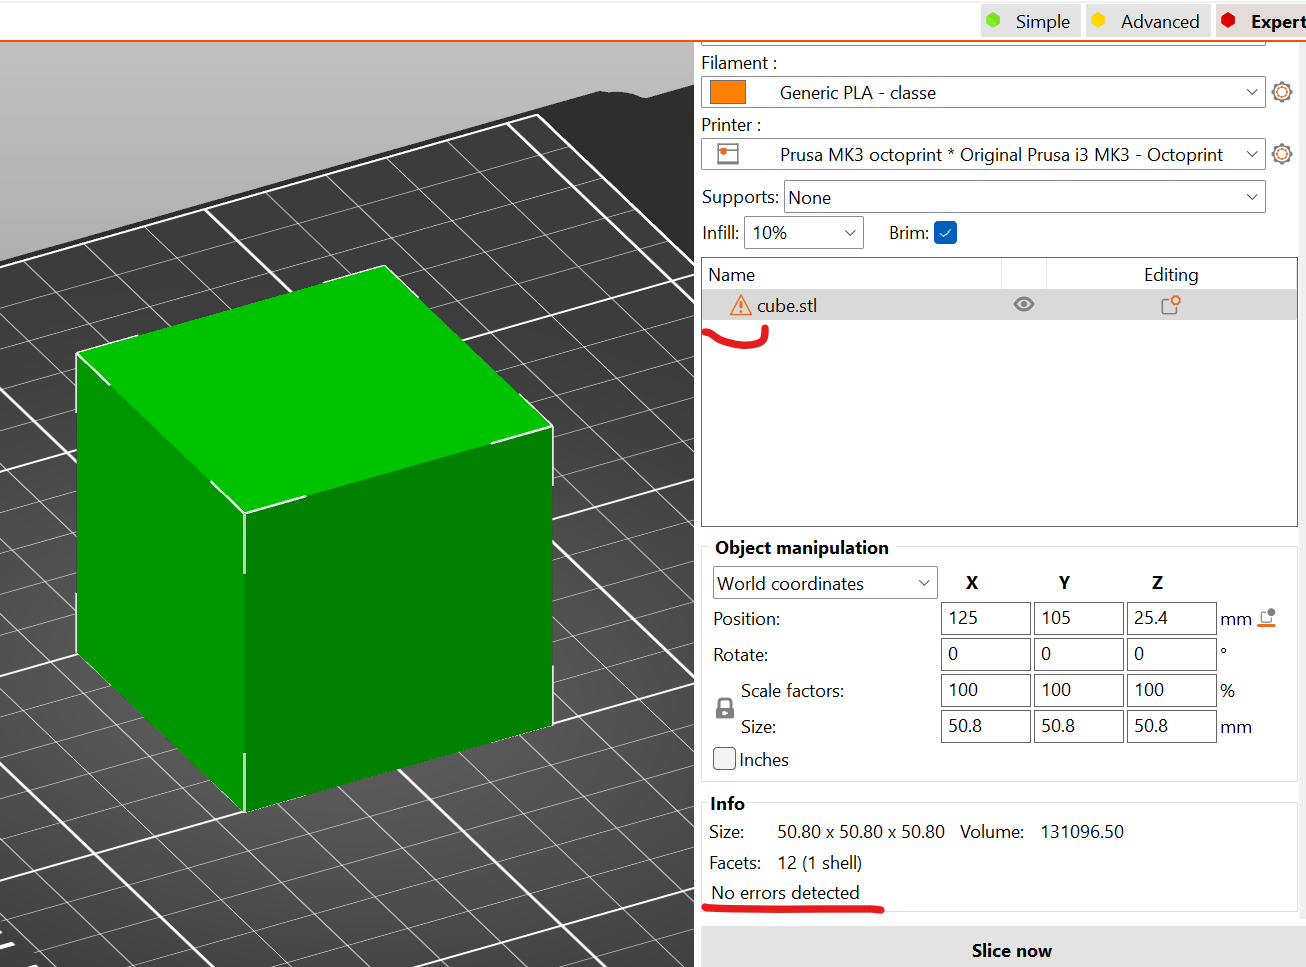Image resolution: width=1306 pixels, height=967 pixels.
Task: Click the green hexagon beside Simple
Action: (994, 20)
